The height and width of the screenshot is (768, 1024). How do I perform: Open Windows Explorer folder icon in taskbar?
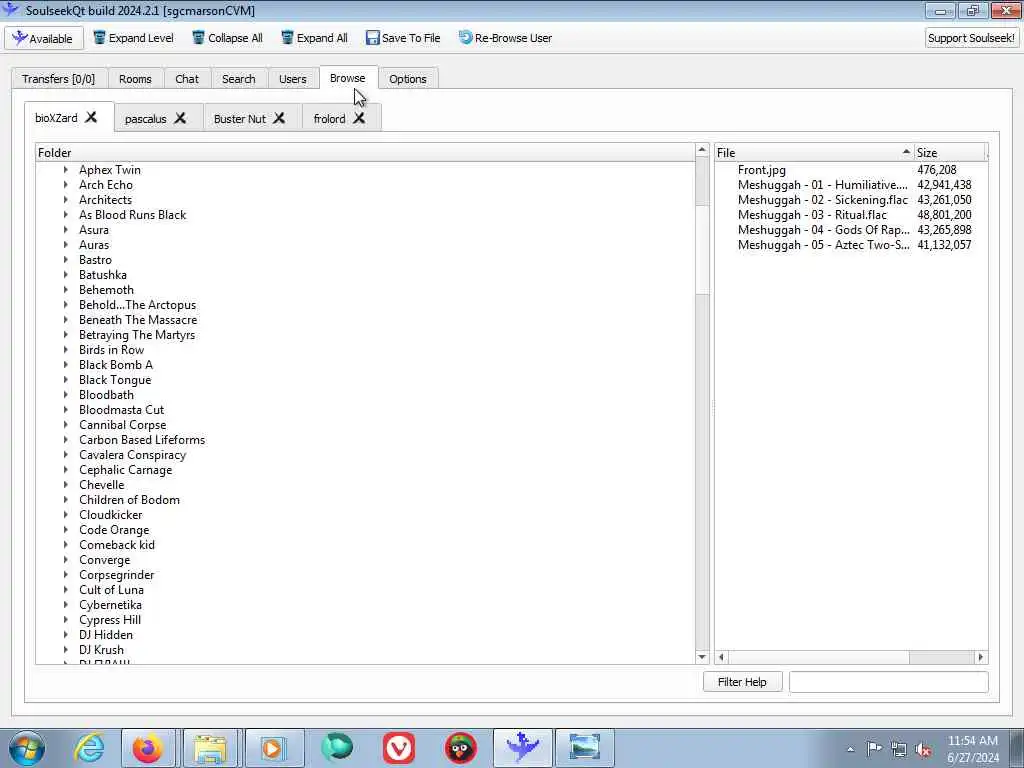tap(210, 748)
